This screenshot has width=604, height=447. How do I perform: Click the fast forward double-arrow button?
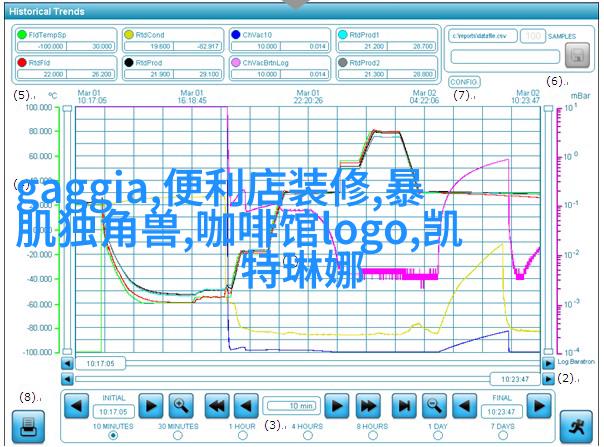coord(368,405)
